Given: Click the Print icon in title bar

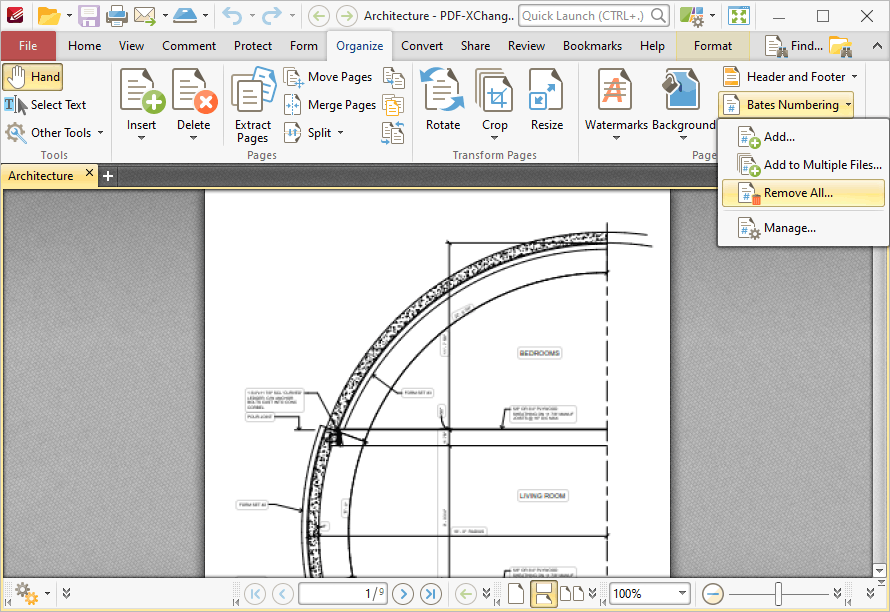Looking at the screenshot, I should coord(116,16).
